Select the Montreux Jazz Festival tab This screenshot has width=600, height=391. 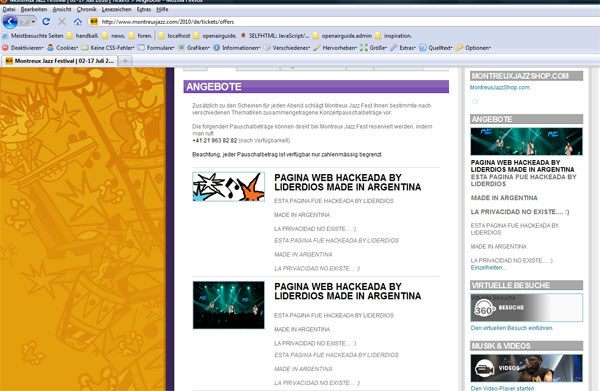point(59,60)
